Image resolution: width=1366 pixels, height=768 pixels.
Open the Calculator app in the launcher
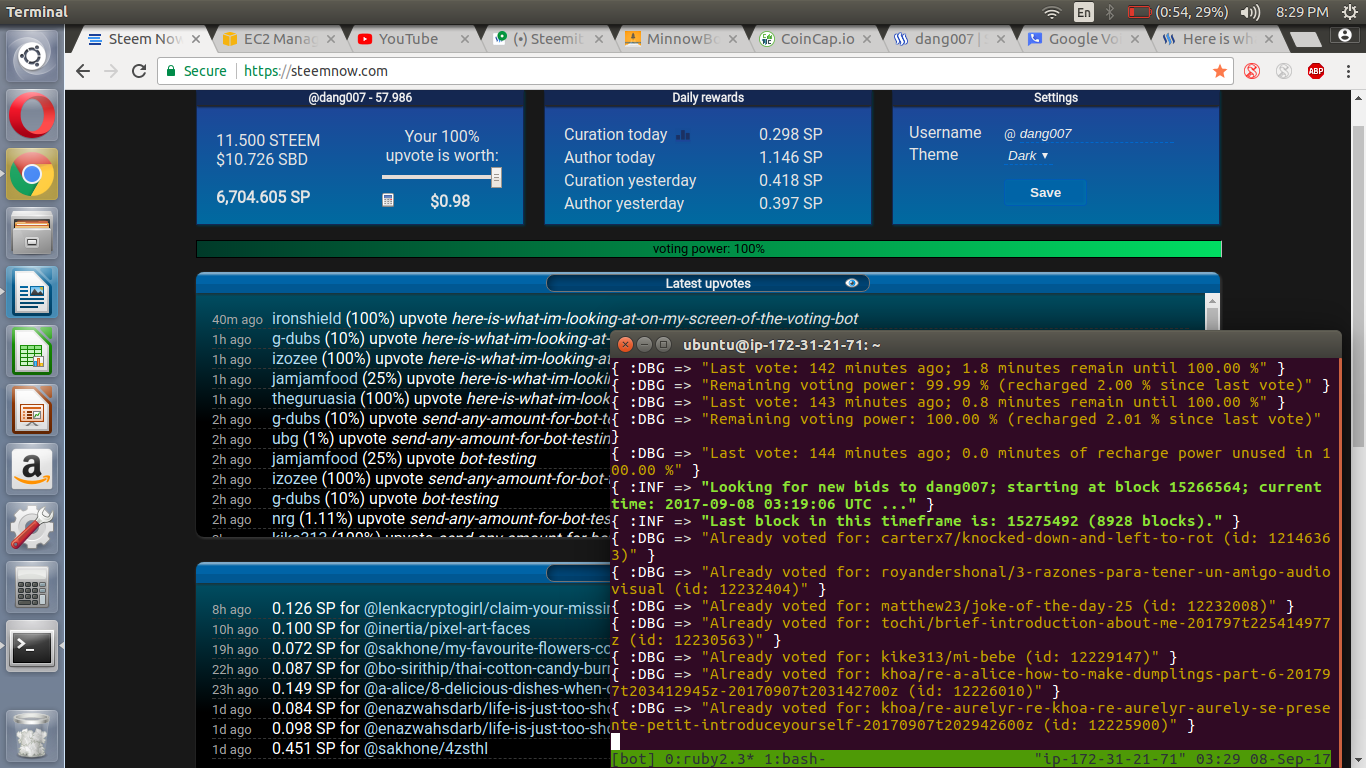coord(33,588)
